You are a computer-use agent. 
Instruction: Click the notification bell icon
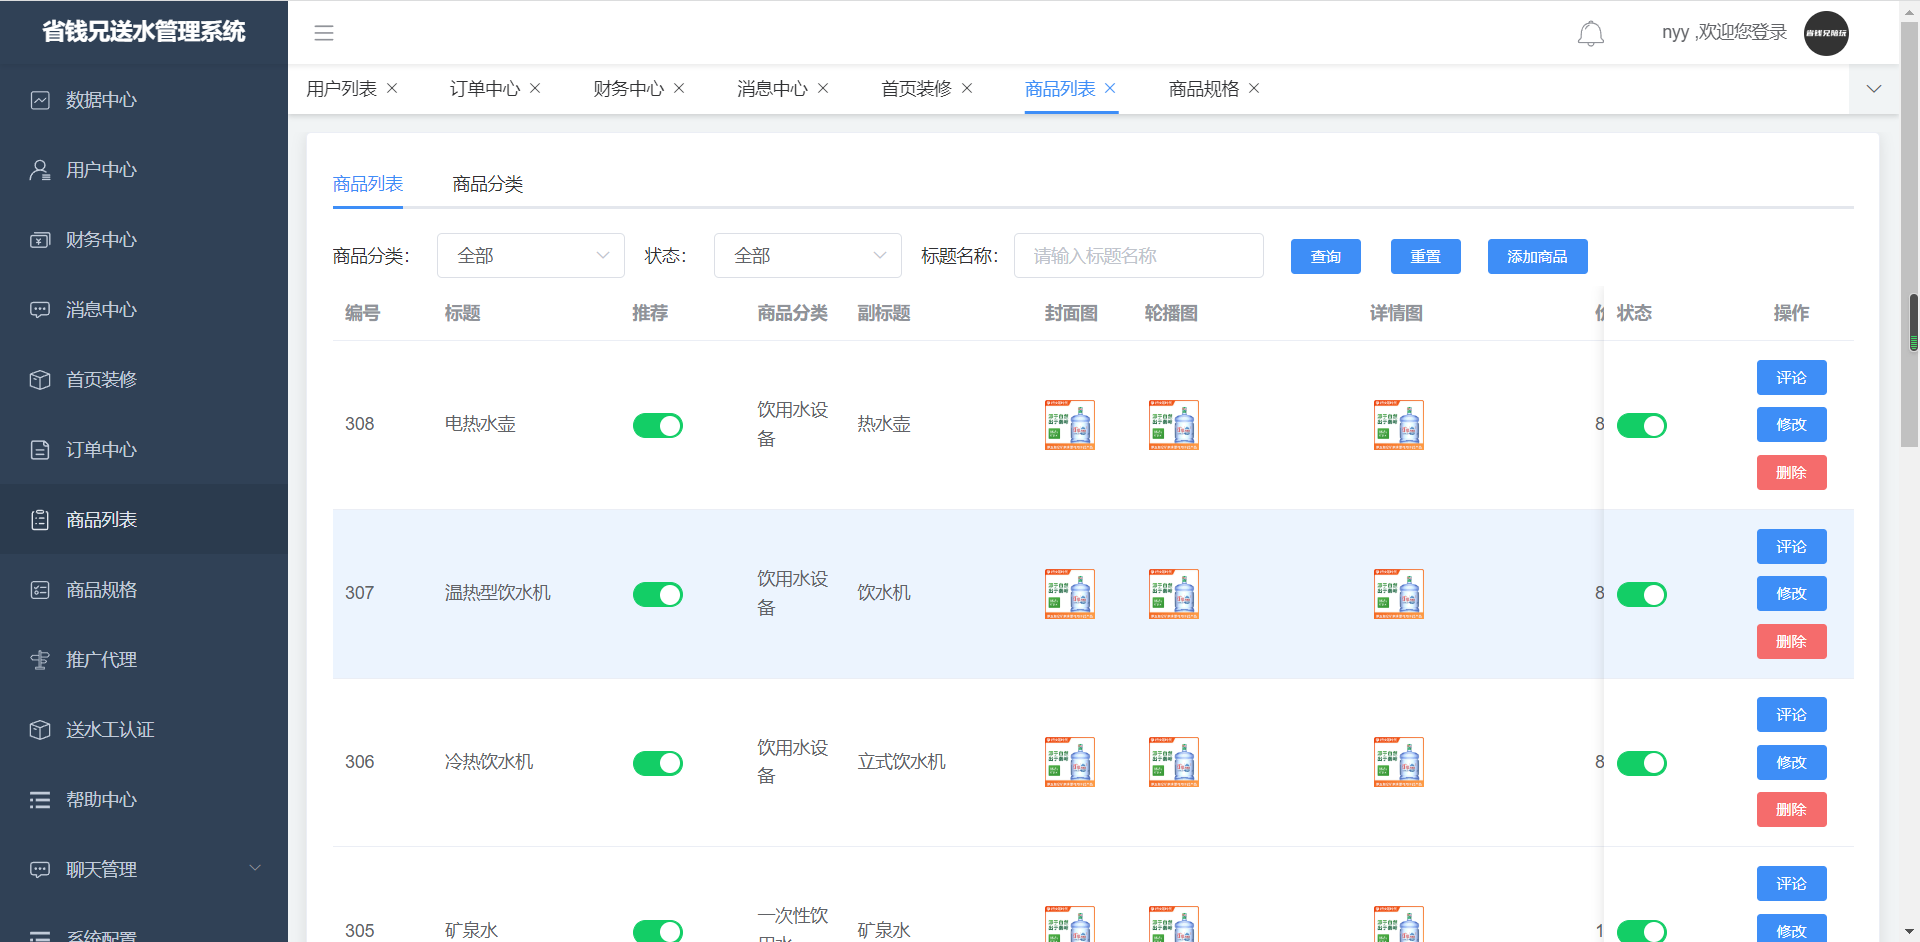click(1590, 34)
